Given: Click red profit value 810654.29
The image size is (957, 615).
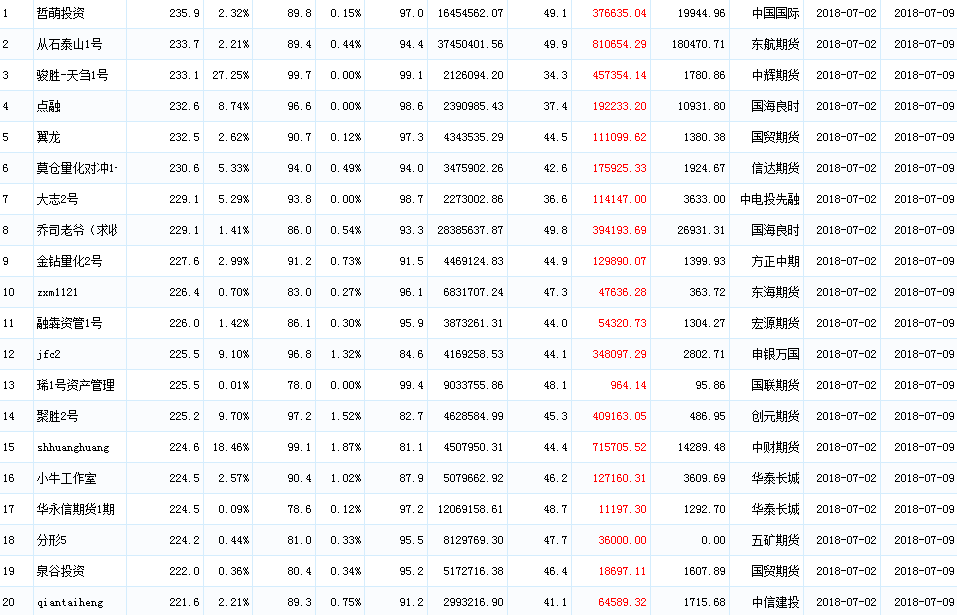Looking at the screenshot, I should pyautogui.click(x=619, y=44).
